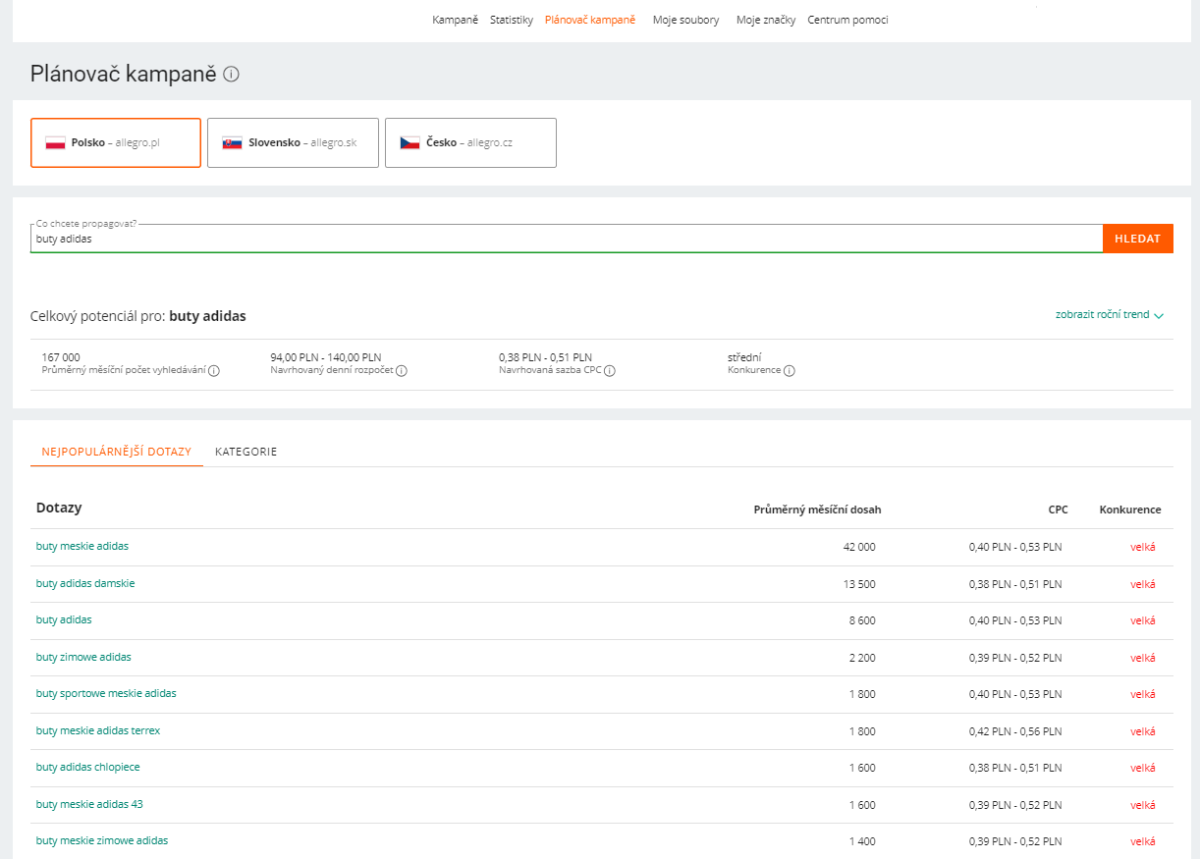Open Statistiky in top navigation
The height and width of the screenshot is (859, 1200).
[511, 20]
